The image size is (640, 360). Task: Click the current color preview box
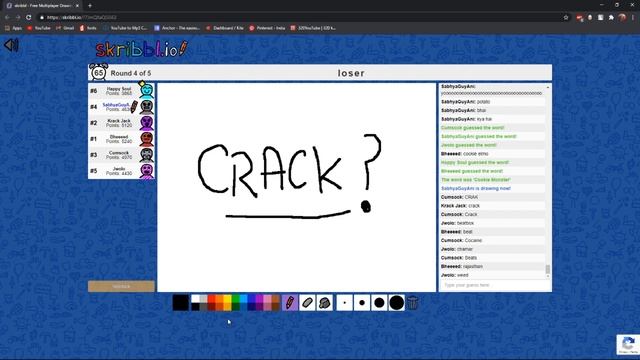[181, 303]
